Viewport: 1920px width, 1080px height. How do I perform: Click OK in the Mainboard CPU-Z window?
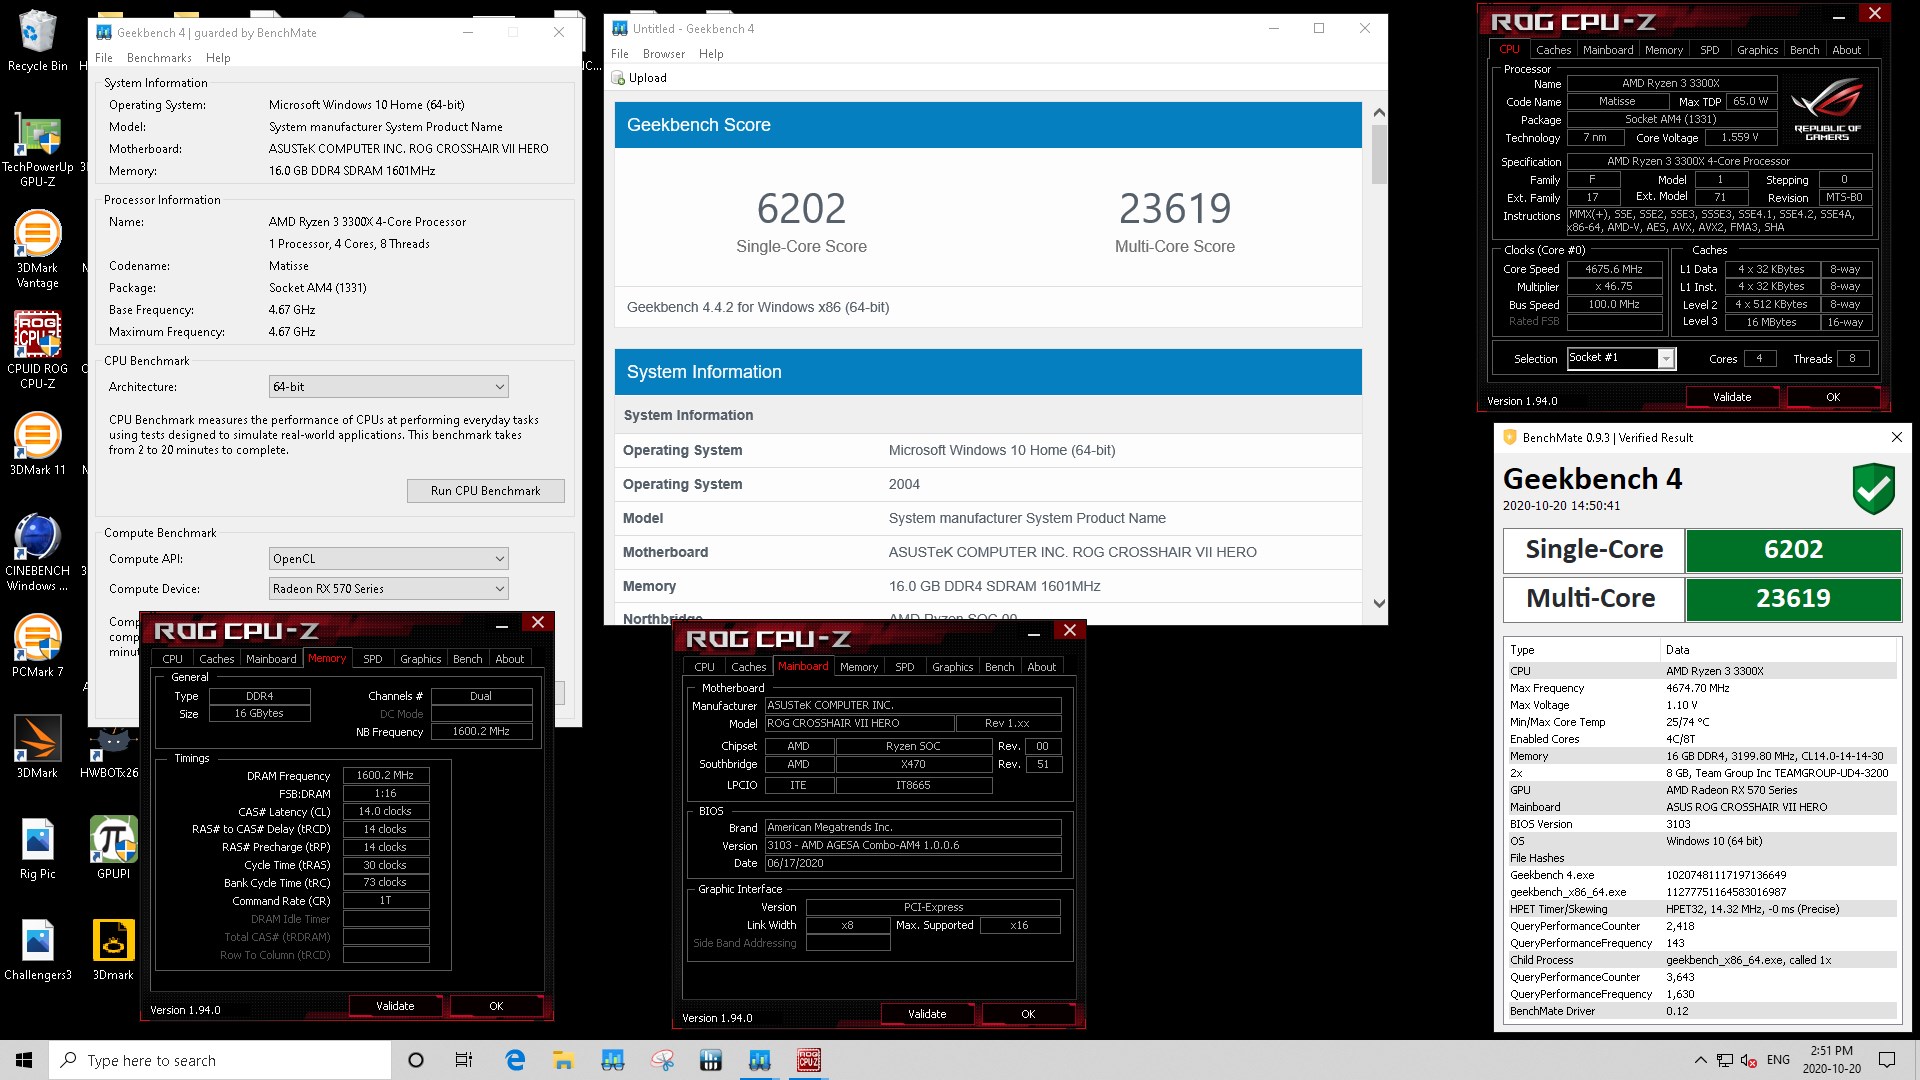click(x=1028, y=1014)
